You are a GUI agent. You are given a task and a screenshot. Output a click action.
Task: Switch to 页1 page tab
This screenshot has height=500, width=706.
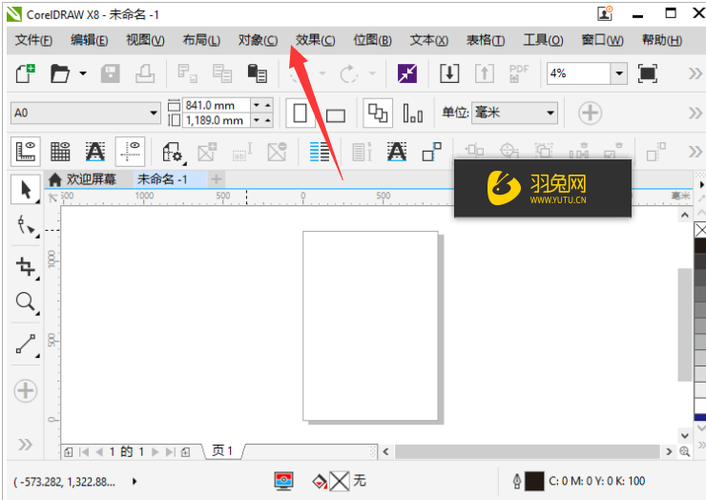click(x=223, y=451)
